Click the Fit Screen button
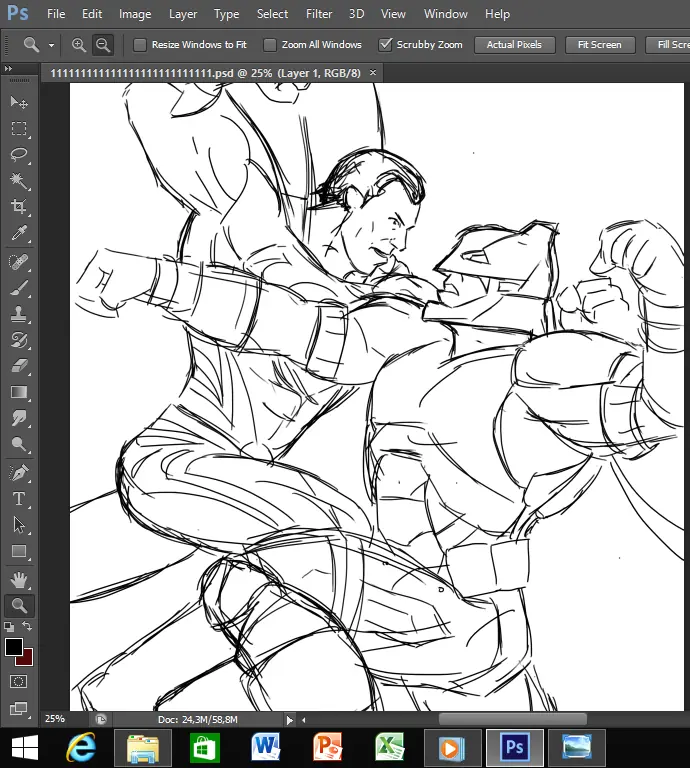The height and width of the screenshot is (768, 690). pos(600,45)
